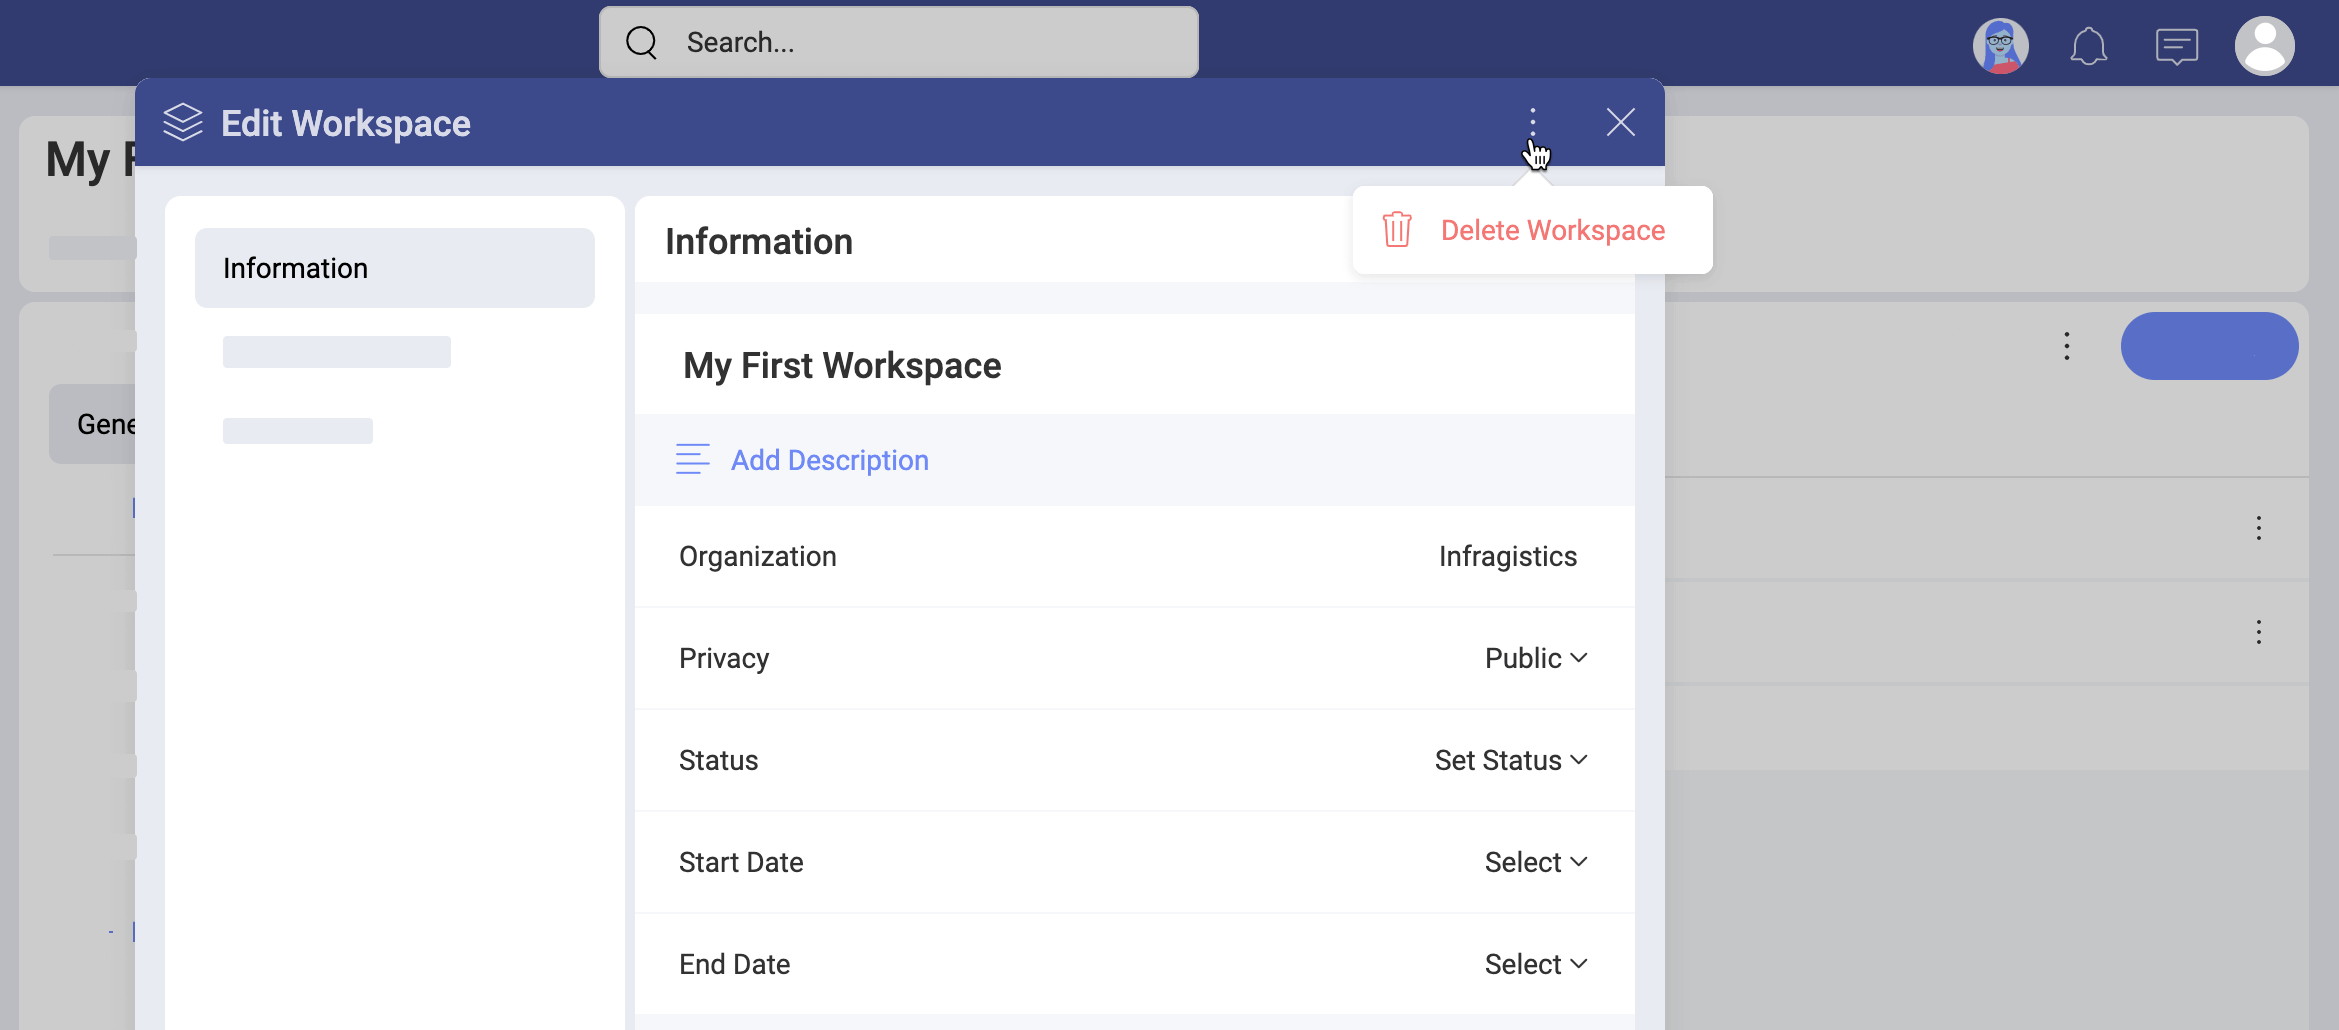Click the red trash can icon
2339x1030 pixels.
pyautogui.click(x=1397, y=230)
